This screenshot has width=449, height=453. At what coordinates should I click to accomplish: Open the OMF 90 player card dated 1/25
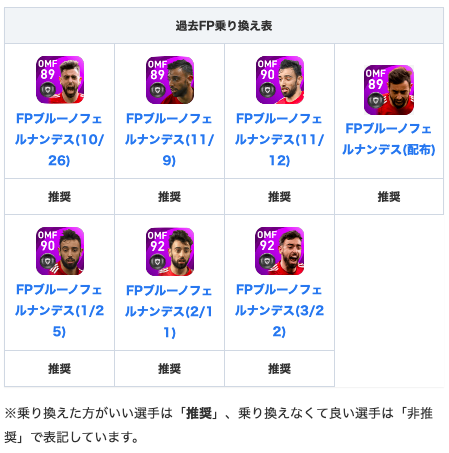(x=60, y=251)
